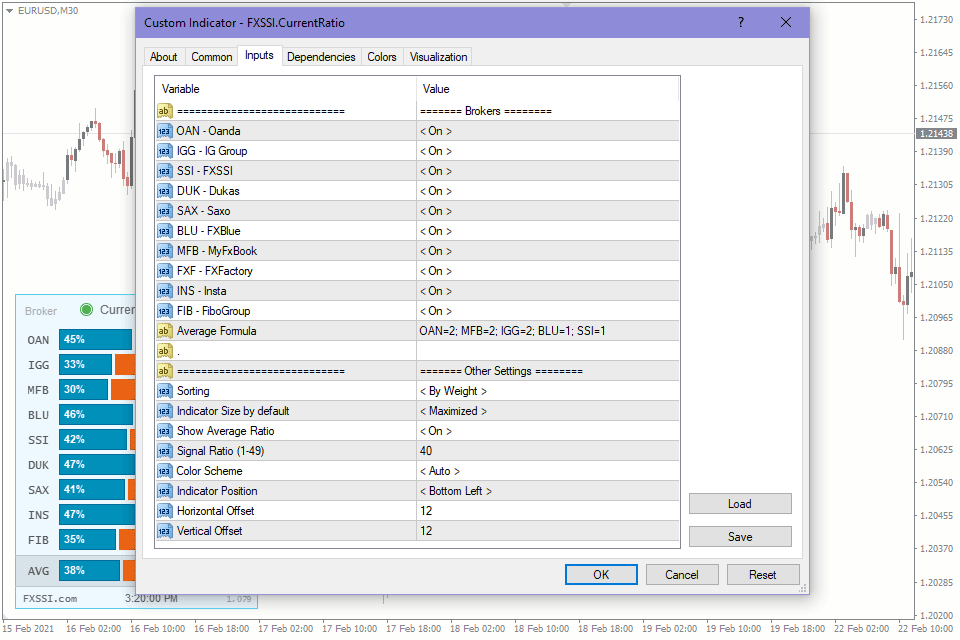Toggle SSI - FXSSI On value
The height and width of the screenshot is (640, 960).
pos(436,171)
